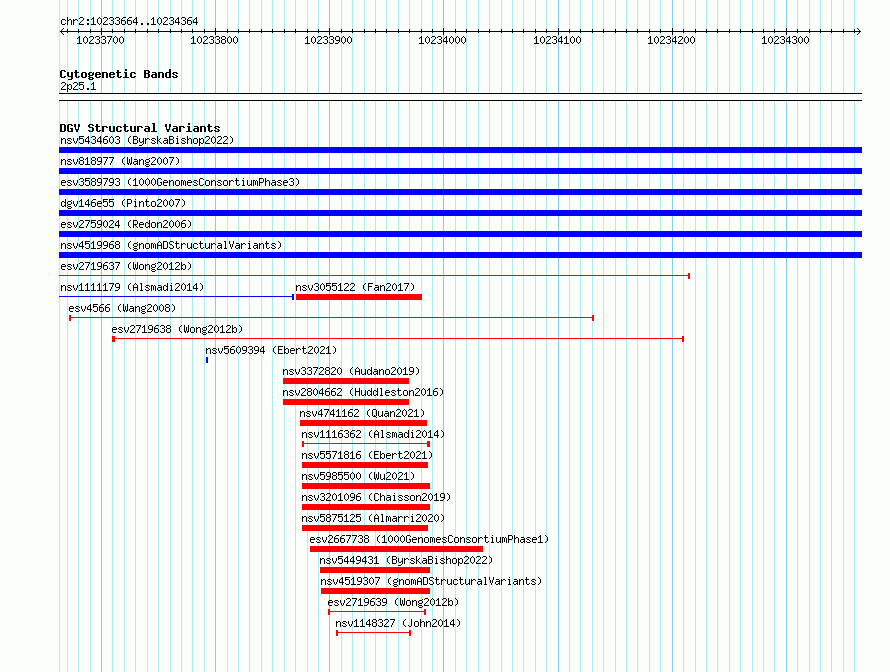Viewport: 890px width, 672px height.
Task: Select nsv3201096 (Chaisson2019) label
Action: pyautogui.click(x=376, y=497)
